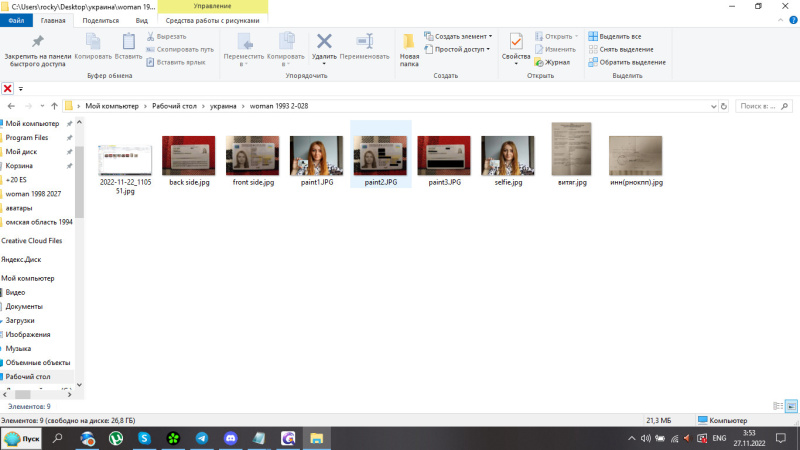Screen dimensions: 800x450
Task: Open Telegram from the taskbar
Action: (x=202, y=438)
